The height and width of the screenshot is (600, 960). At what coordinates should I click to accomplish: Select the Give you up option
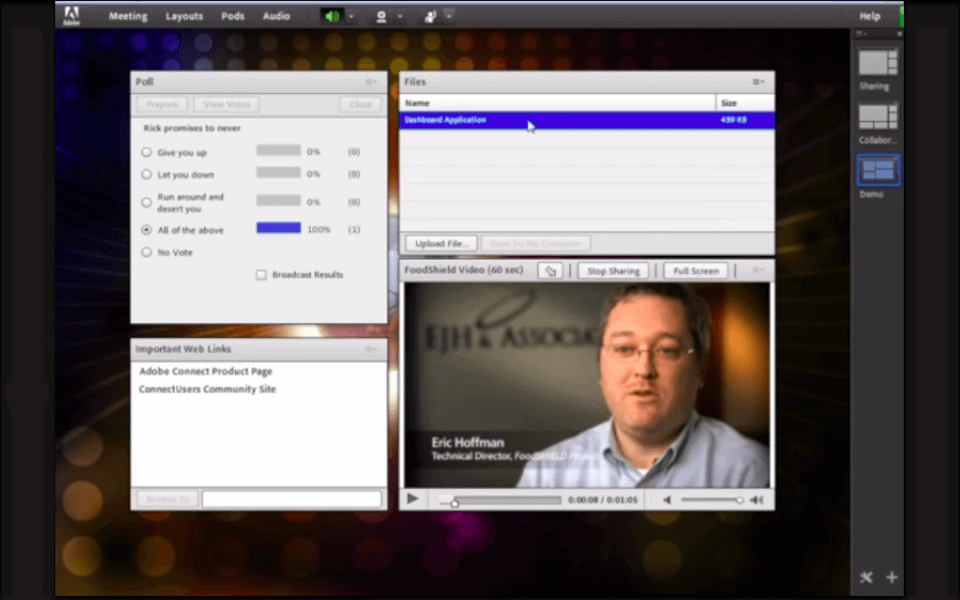(146, 152)
